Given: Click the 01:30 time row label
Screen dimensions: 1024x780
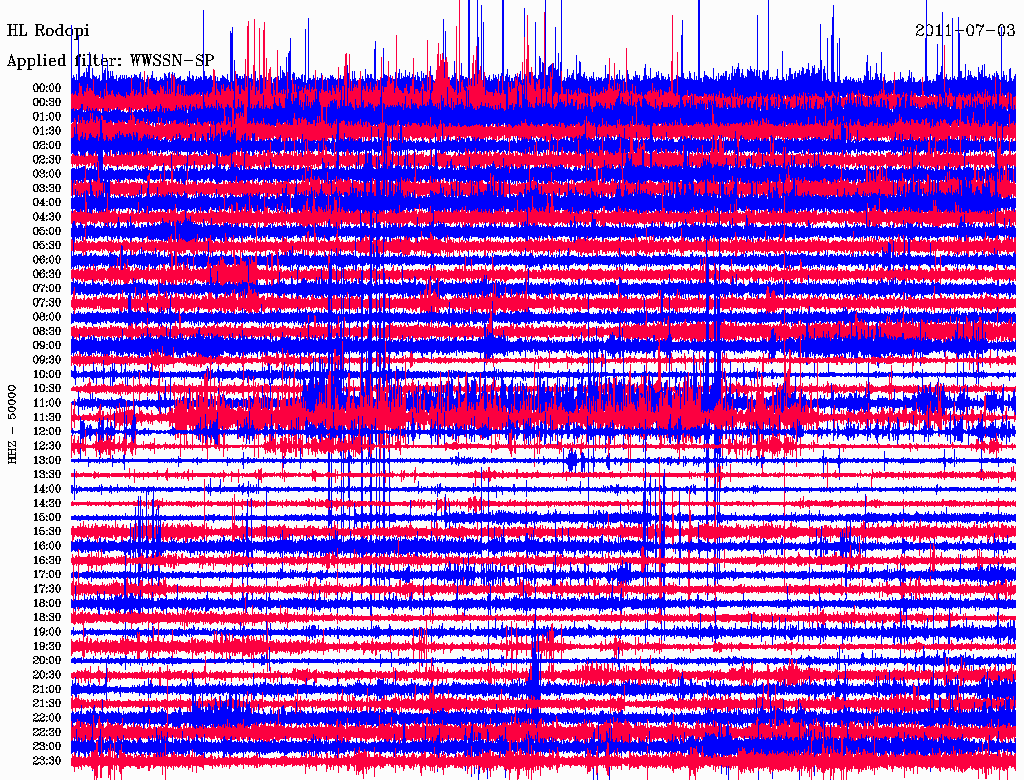Looking at the screenshot, I should [47, 131].
